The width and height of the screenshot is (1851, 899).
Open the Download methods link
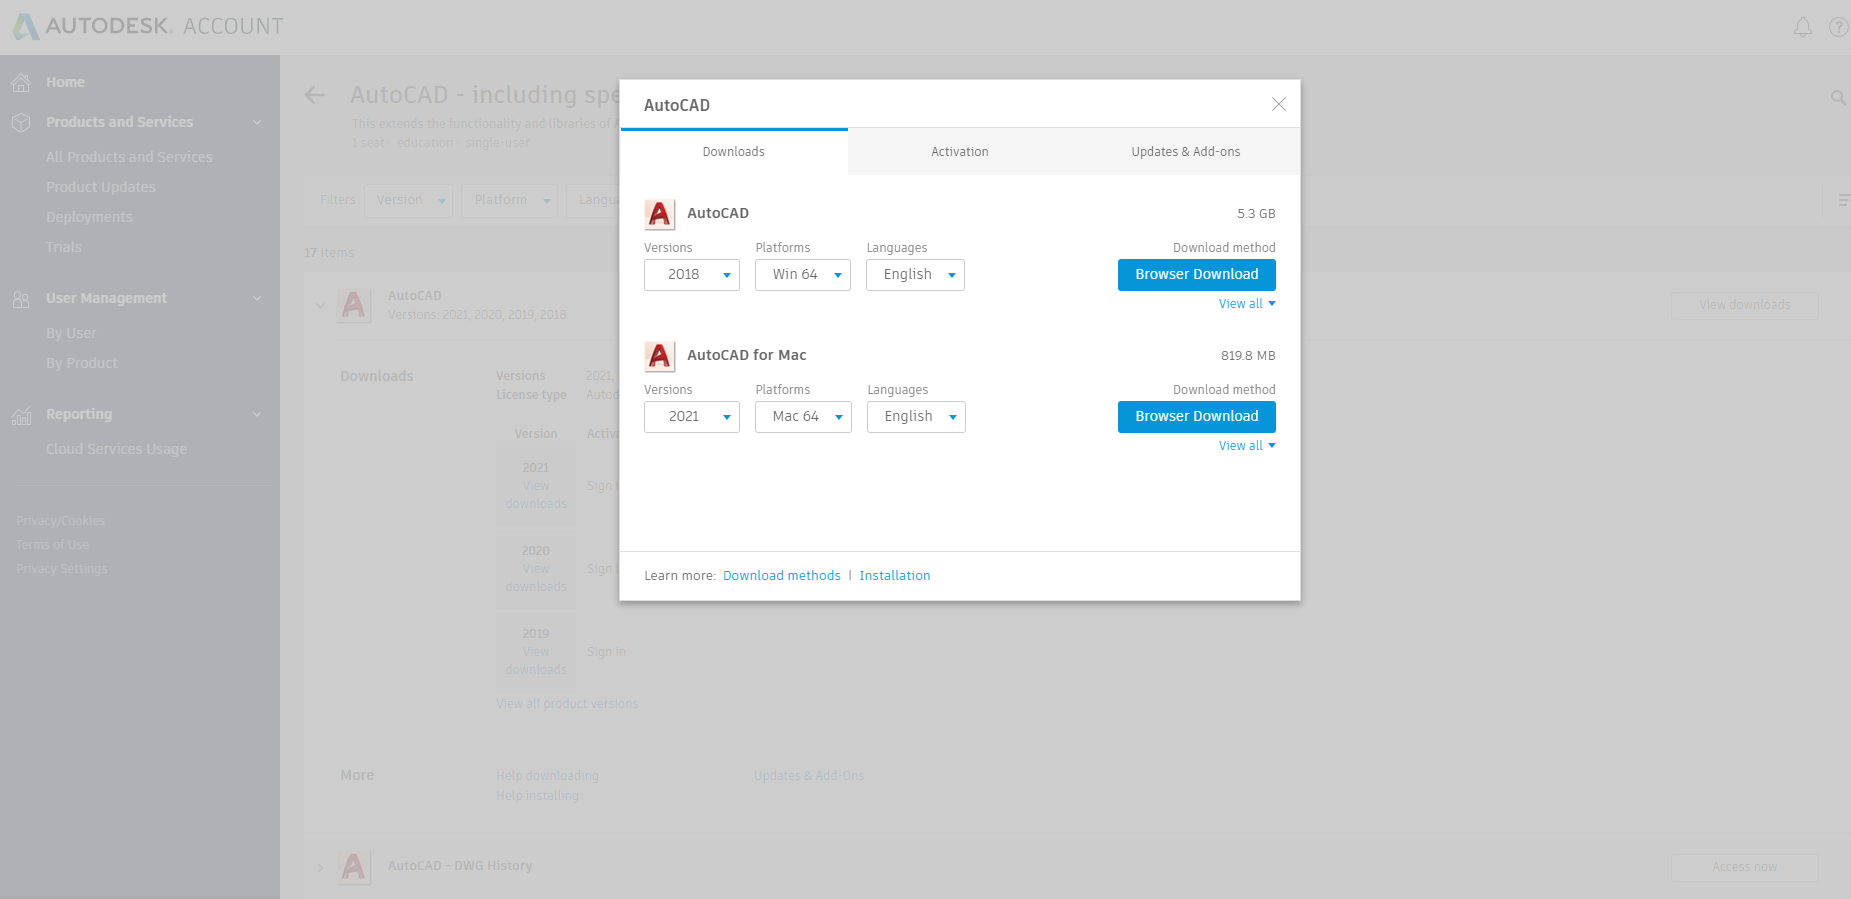(781, 576)
